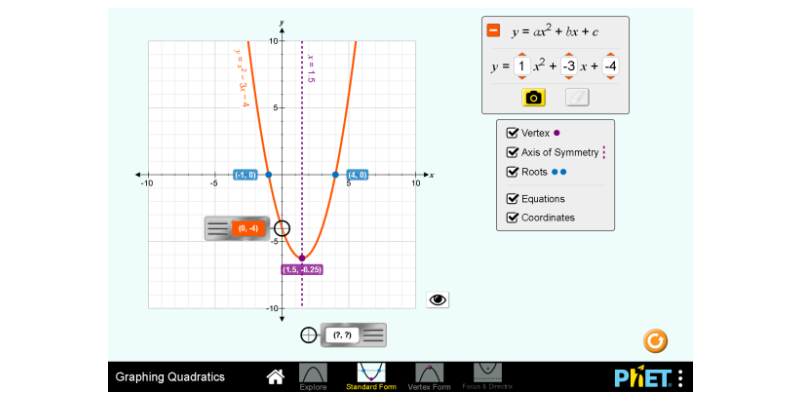The width and height of the screenshot is (800, 400).
Task: Toggle the Coordinates checkbox
Action: [x=513, y=218]
